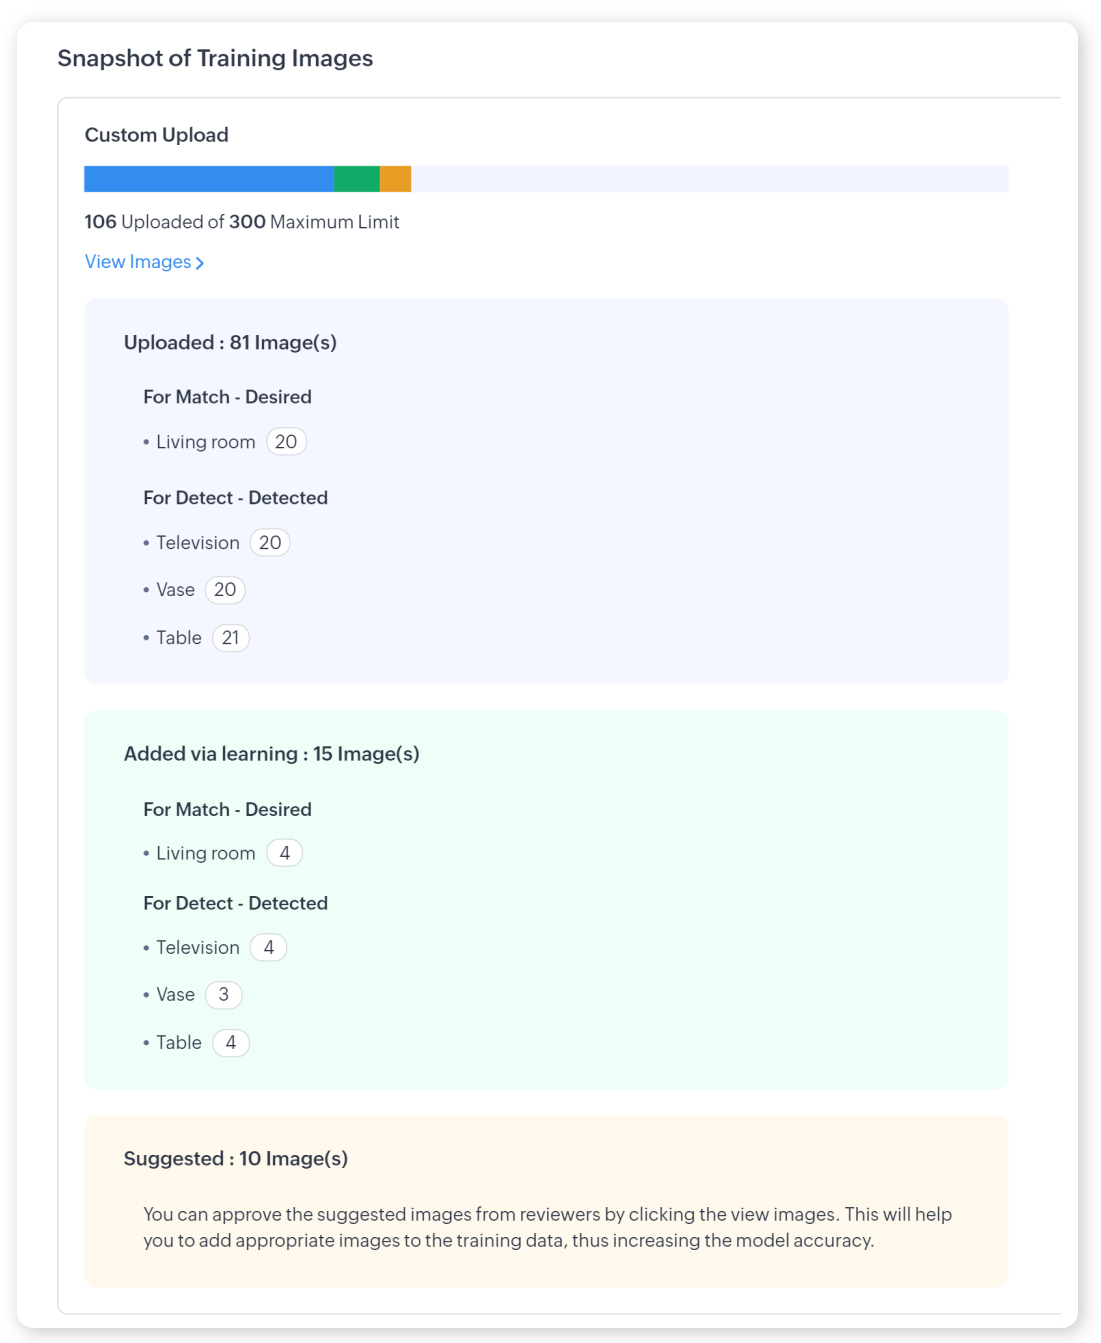Click the empty portion of the upload bar

pyautogui.click(x=709, y=179)
